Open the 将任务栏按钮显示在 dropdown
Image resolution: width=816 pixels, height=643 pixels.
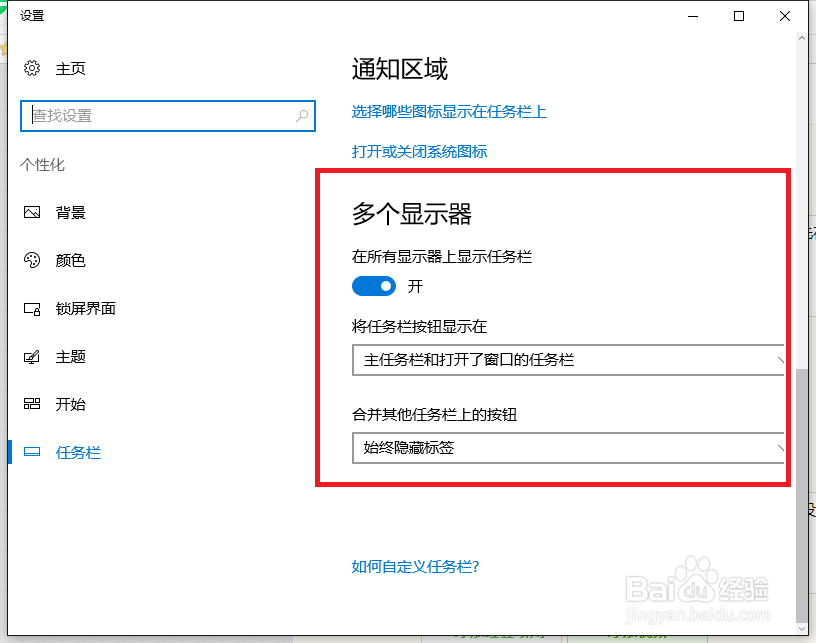(568, 360)
